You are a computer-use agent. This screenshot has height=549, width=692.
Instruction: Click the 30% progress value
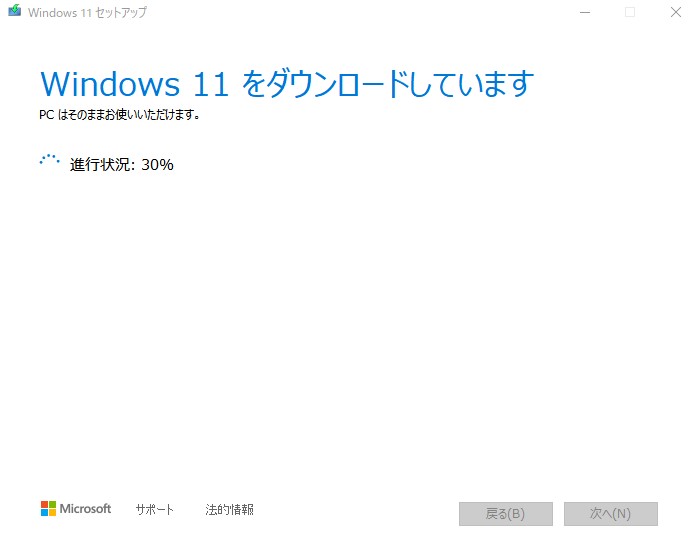pyautogui.click(x=157, y=165)
